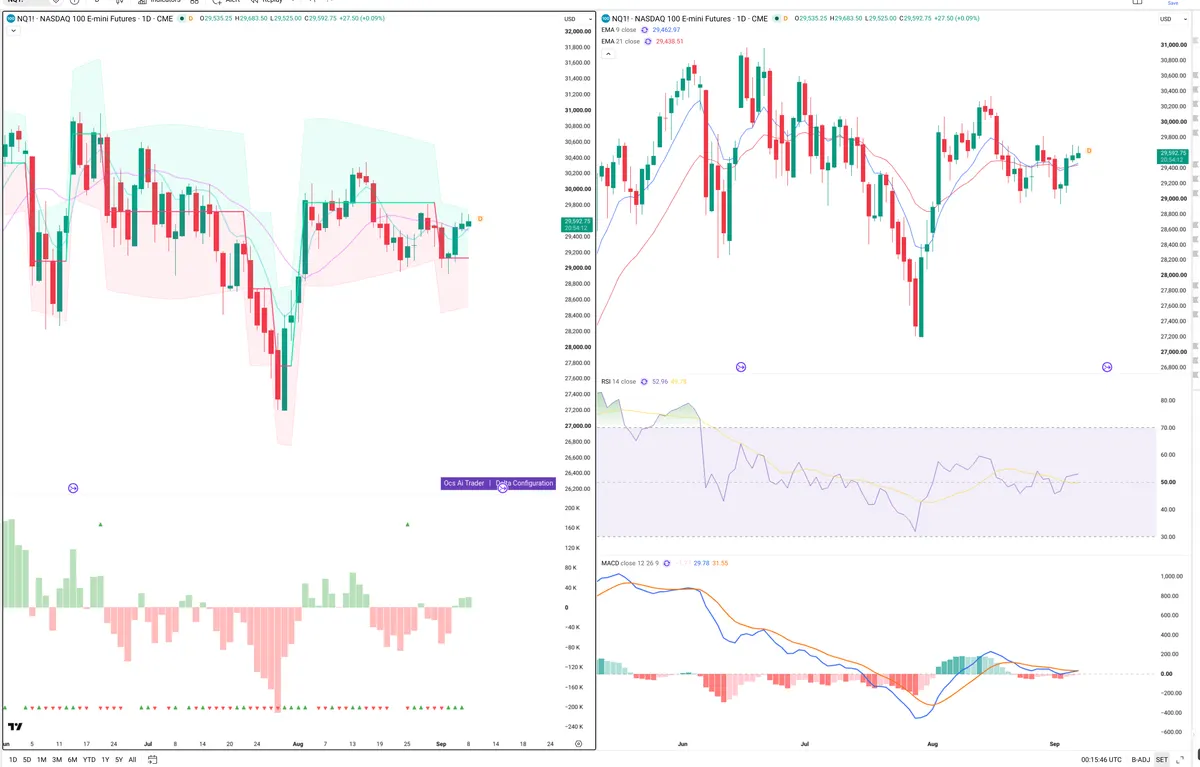Click the RSI 14 close indicator legend
This screenshot has width=1200, height=767.
[618, 381]
